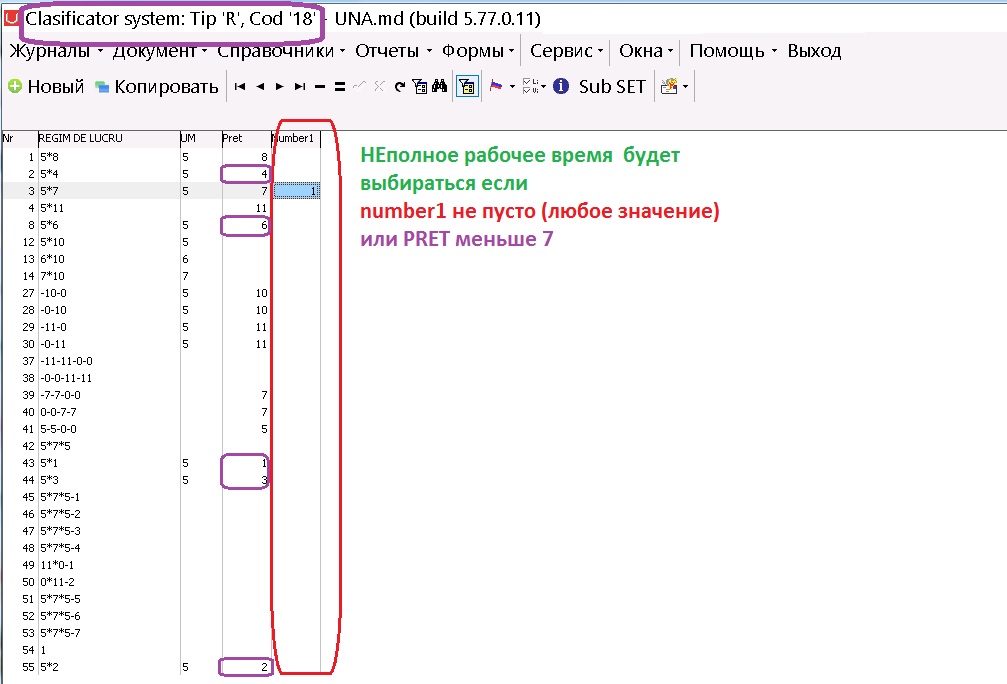Click the flag icon in the toolbar

tap(496, 85)
